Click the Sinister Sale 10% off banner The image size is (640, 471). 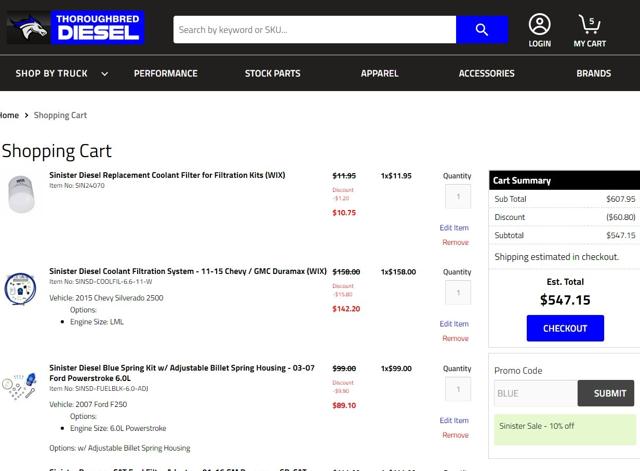click(565, 429)
